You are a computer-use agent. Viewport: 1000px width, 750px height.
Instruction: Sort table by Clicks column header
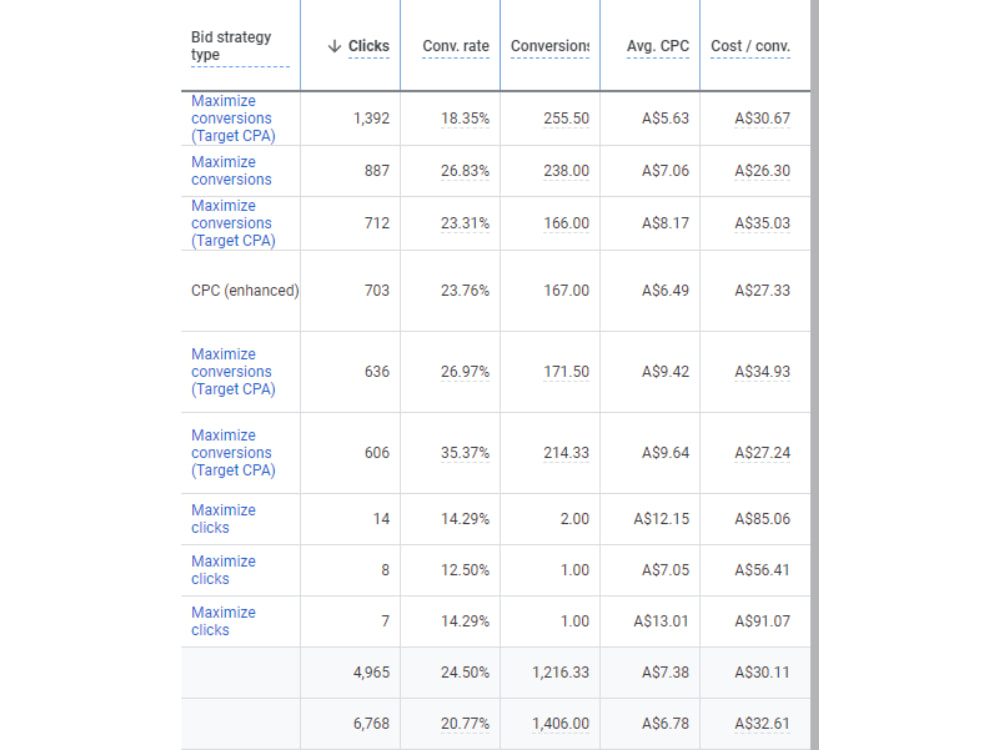pyautogui.click(x=369, y=46)
